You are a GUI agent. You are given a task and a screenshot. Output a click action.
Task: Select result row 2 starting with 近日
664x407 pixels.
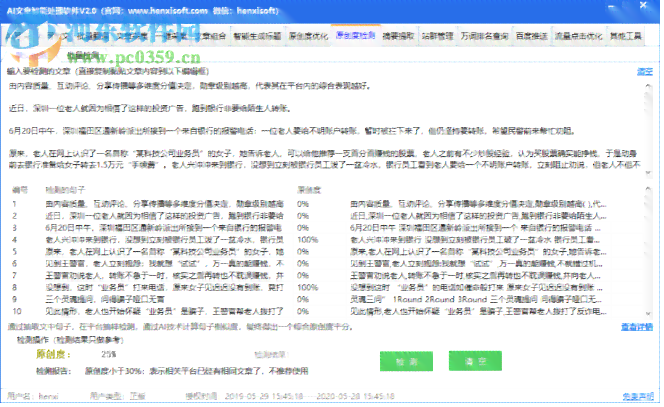coord(326,216)
